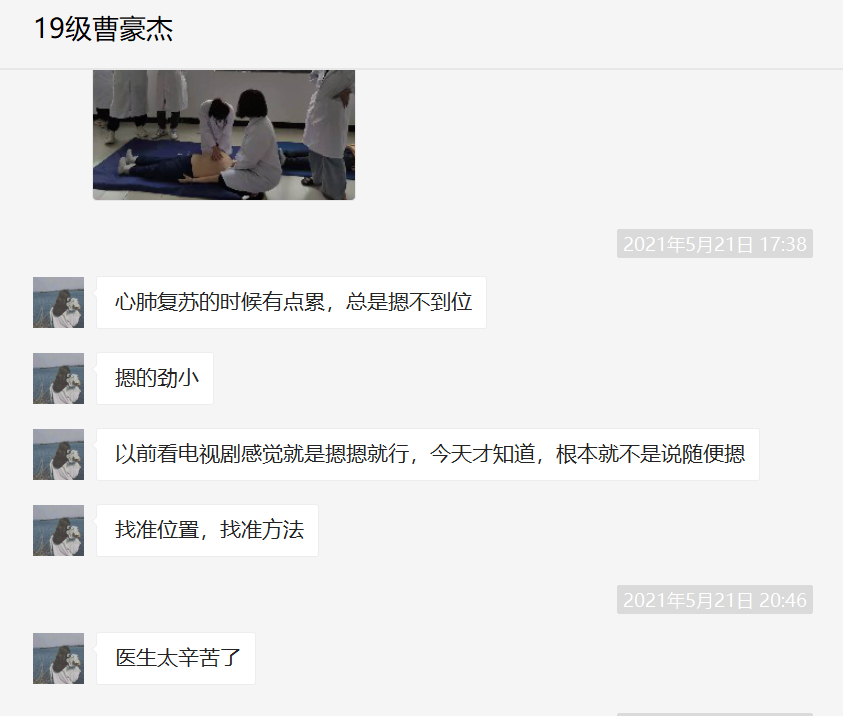Select the message 心肺复苏的时候有点累，总是摁不到位
843x716 pixels.
[291, 303]
